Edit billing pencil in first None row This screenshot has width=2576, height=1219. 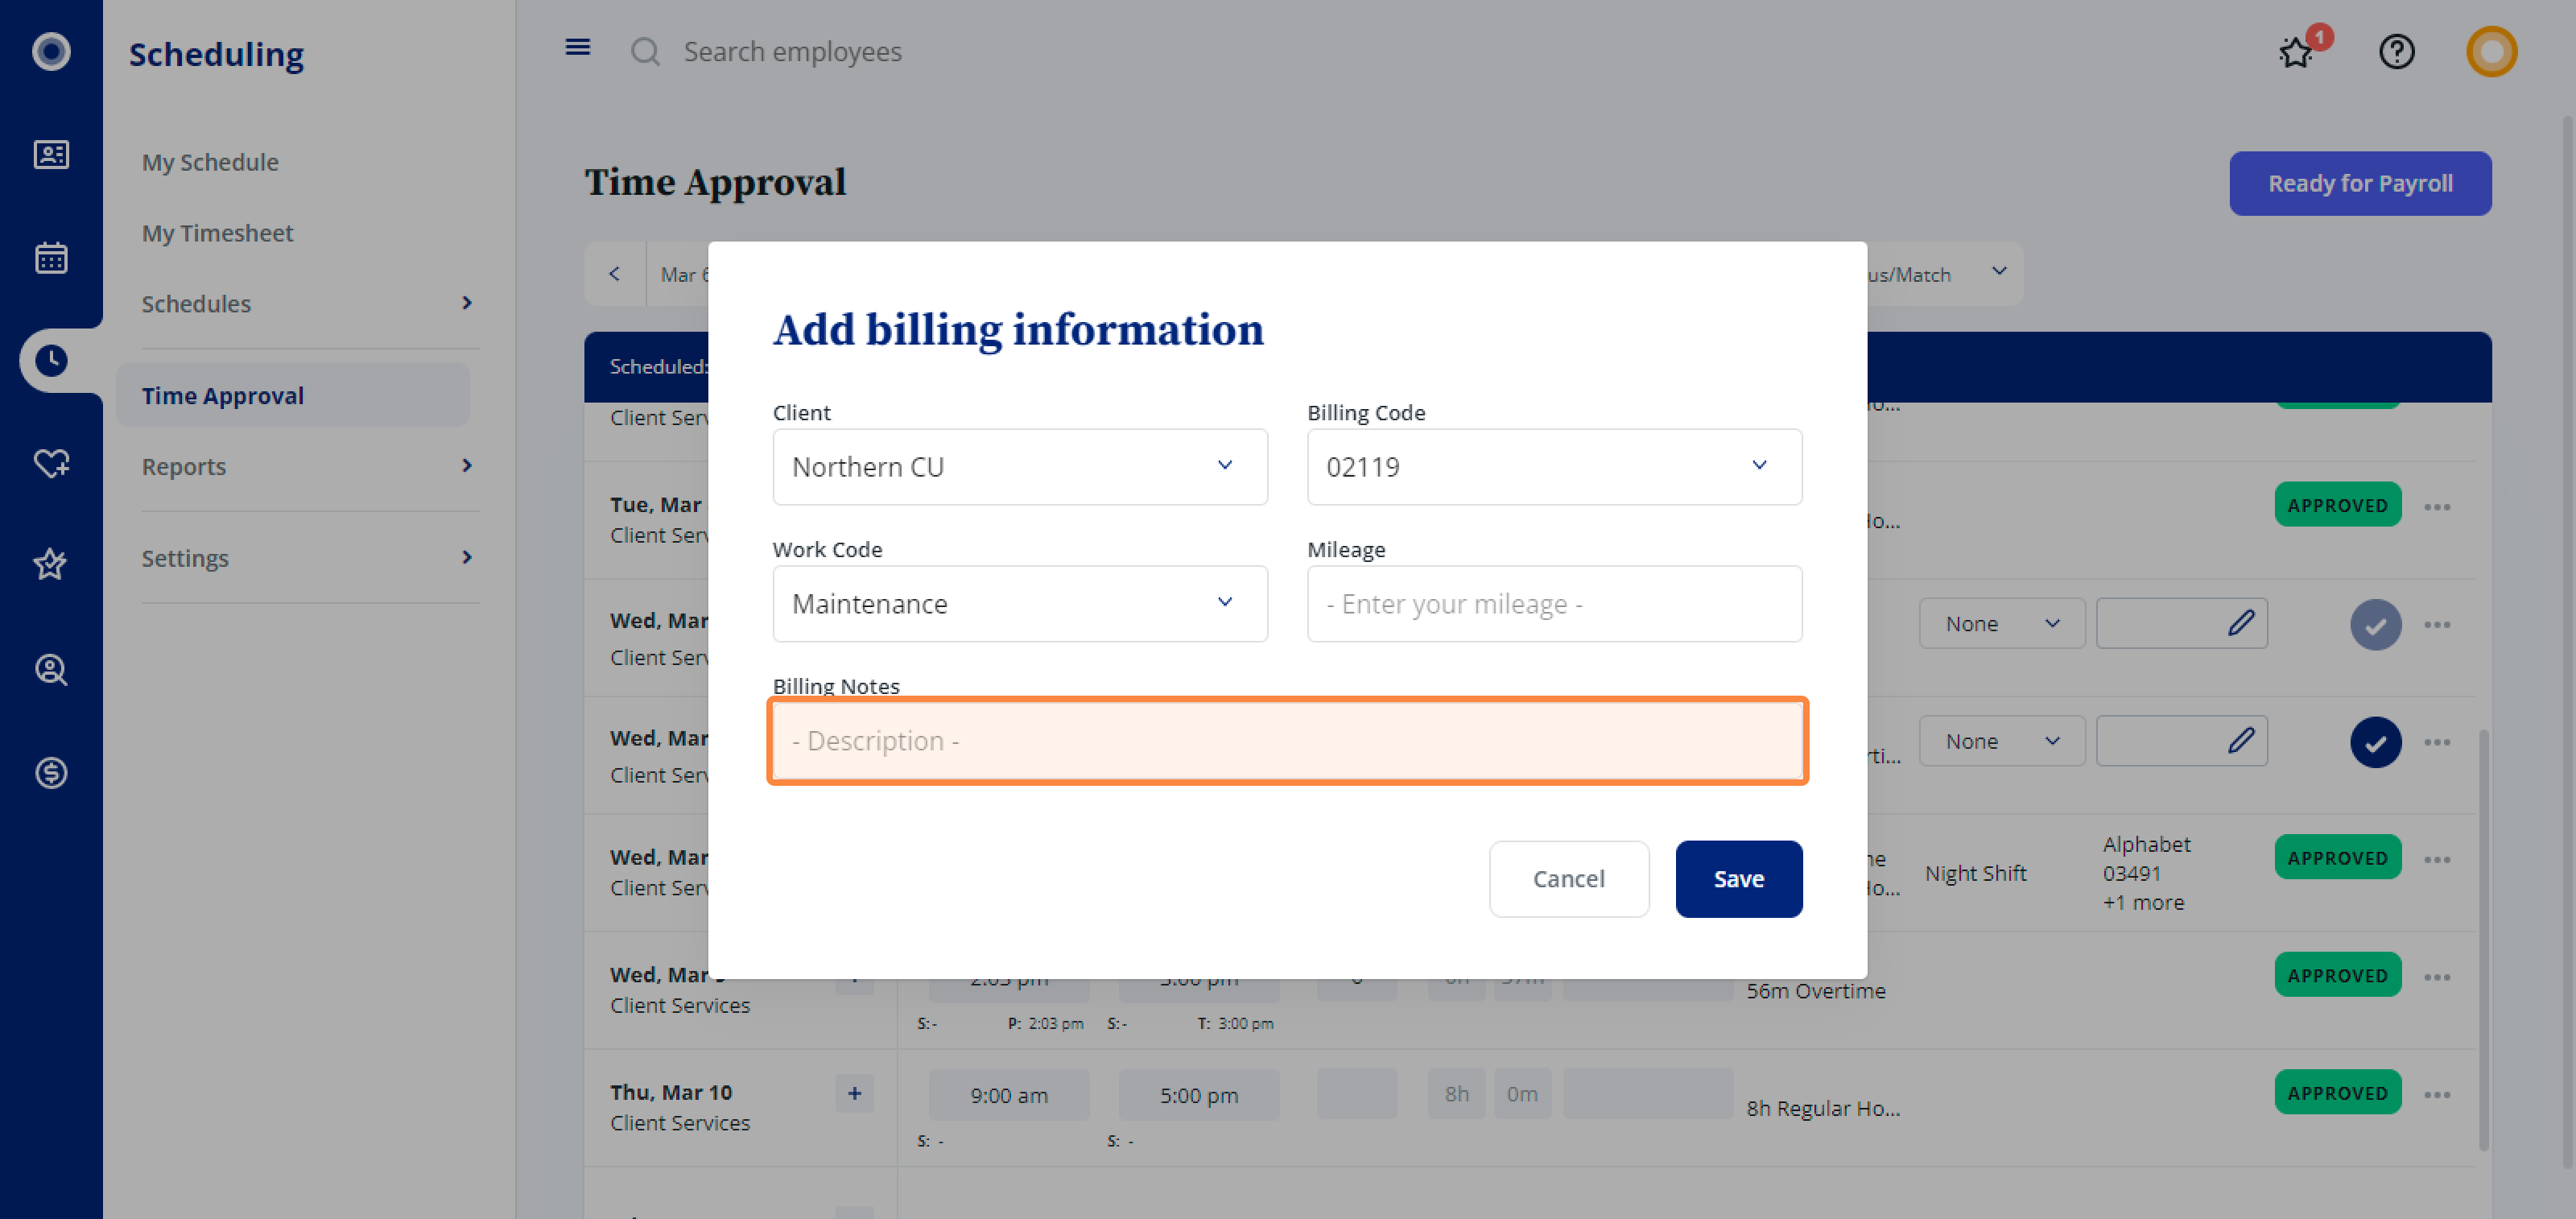click(x=2241, y=623)
